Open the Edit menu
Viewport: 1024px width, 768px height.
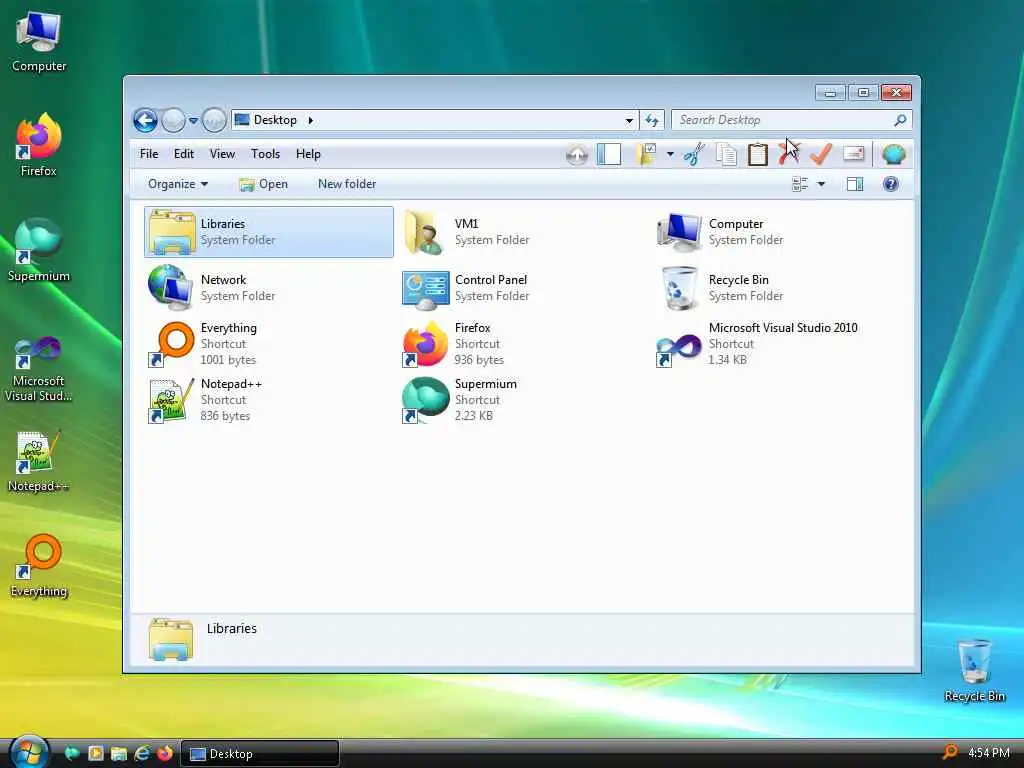click(184, 154)
